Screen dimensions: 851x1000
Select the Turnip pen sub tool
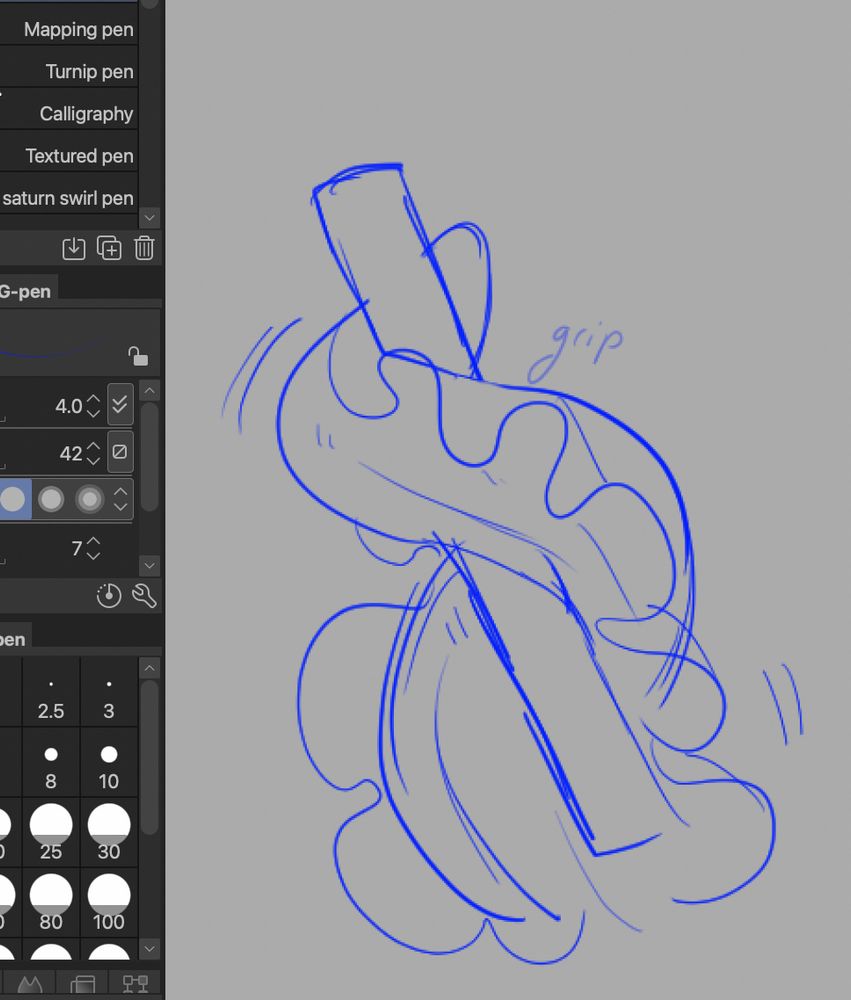pyautogui.click(x=69, y=71)
